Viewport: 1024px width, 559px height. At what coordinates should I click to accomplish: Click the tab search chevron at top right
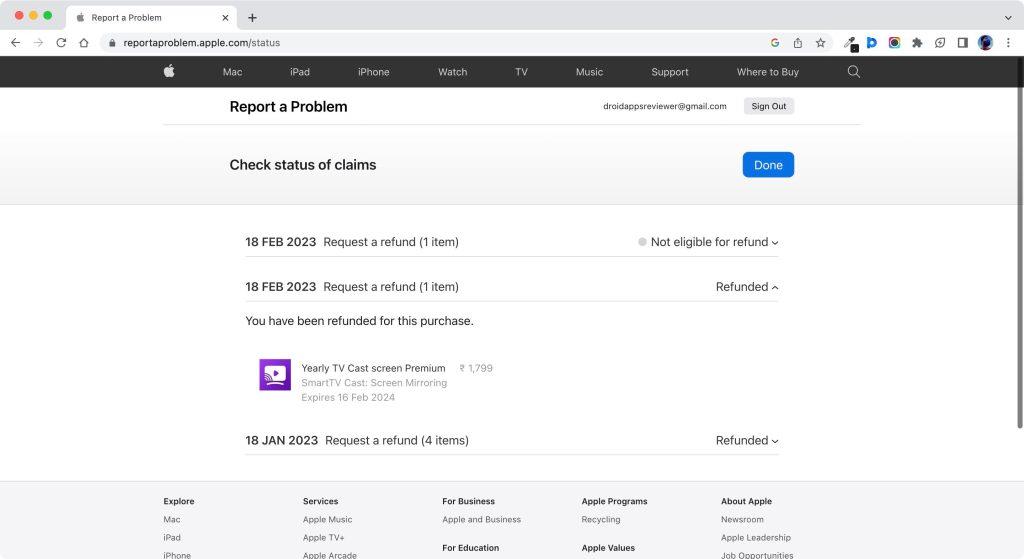[x=1008, y=18]
